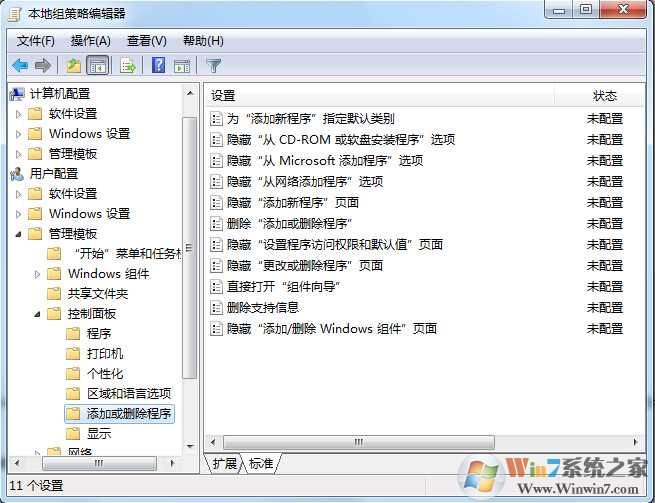
Task: Select setting 直接打开"组件向导"
Action: 284,287
